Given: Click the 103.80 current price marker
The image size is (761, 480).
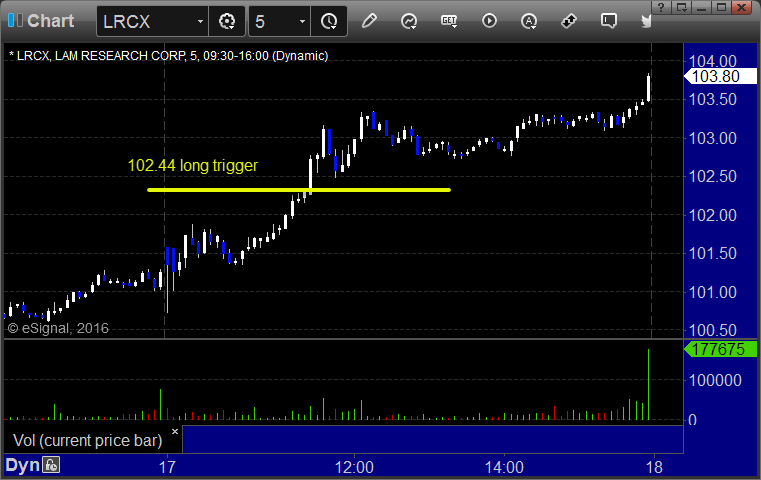Looking at the screenshot, I should click(x=720, y=76).
